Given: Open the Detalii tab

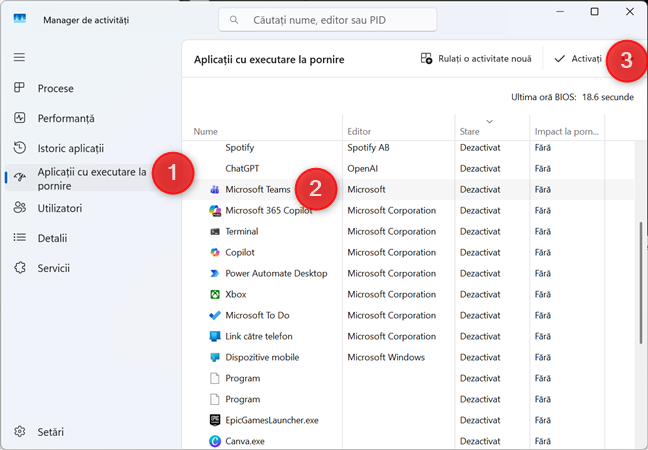Looking at the screenshot, I should click(x=91, y=238).
